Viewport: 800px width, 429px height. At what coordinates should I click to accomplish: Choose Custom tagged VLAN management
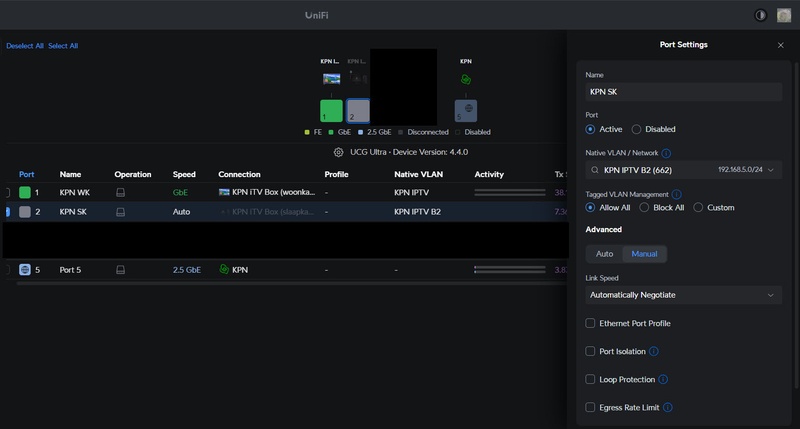click(x=698, y=208)
